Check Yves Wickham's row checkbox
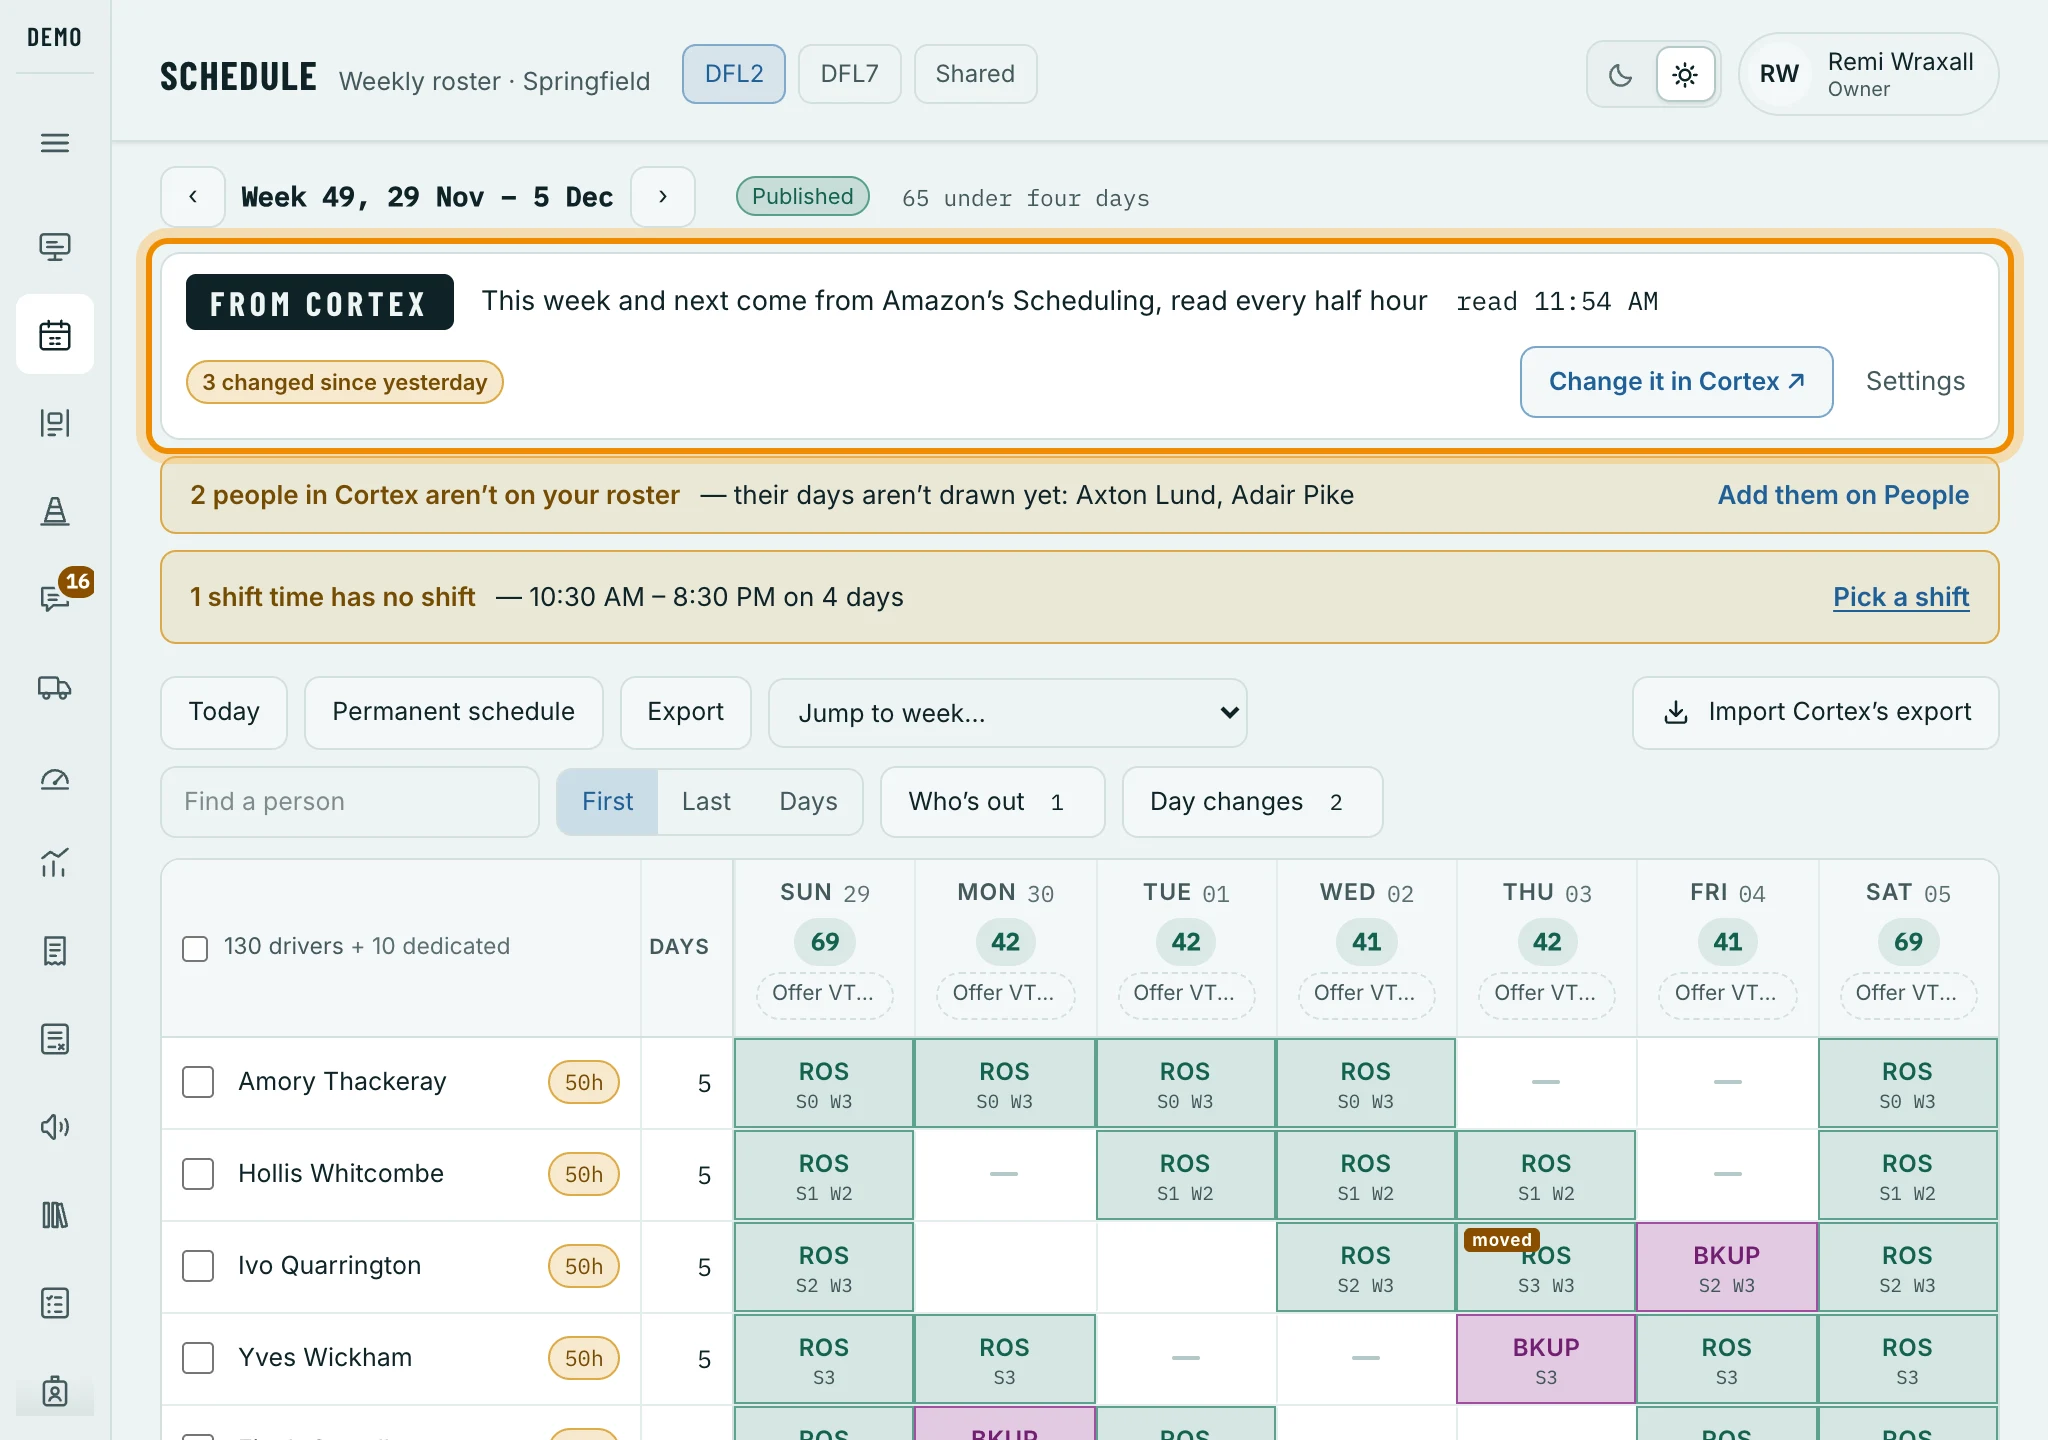The image size is (2048, 1440). click(x=198, y=1358)
